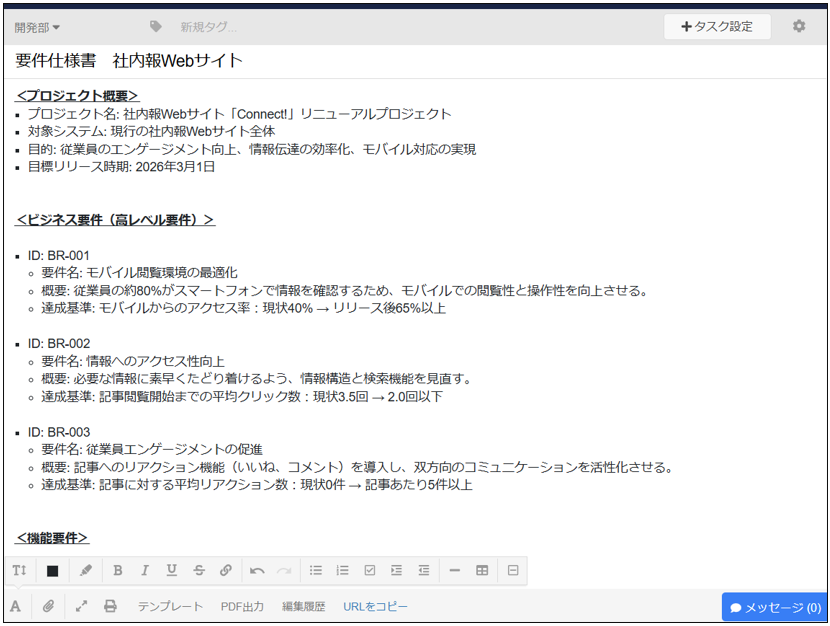Viewport: 830px width, 626px height.
Task: Toggle italic formatting
Action: (x=145, y=570)
